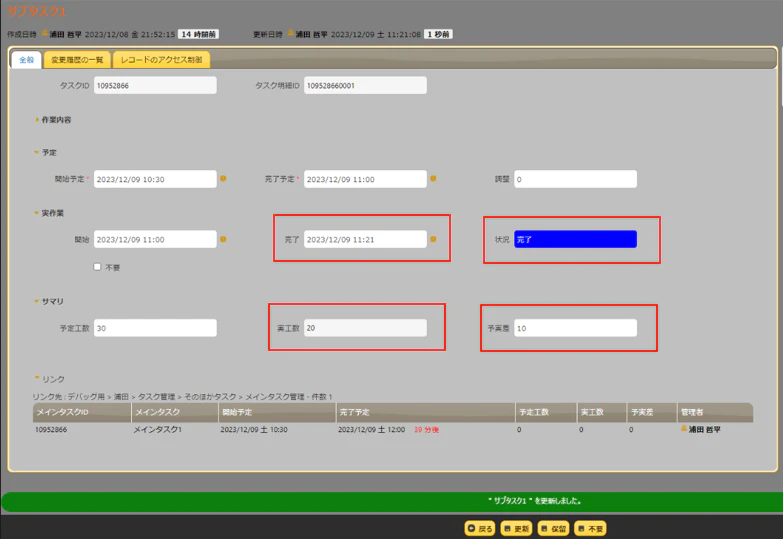Click the 予実差 column header in link table
The image size is (783, 539).
click(x=652, y=412)
